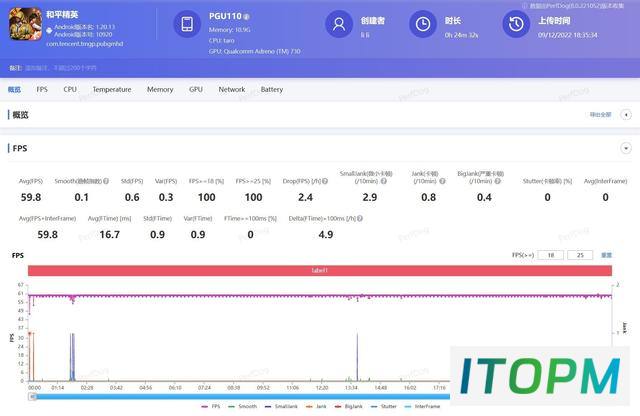Image resolution: width=640 pixels, height=416 pixels.
Task: Click the upload time history icon
Action: [516, 24]
